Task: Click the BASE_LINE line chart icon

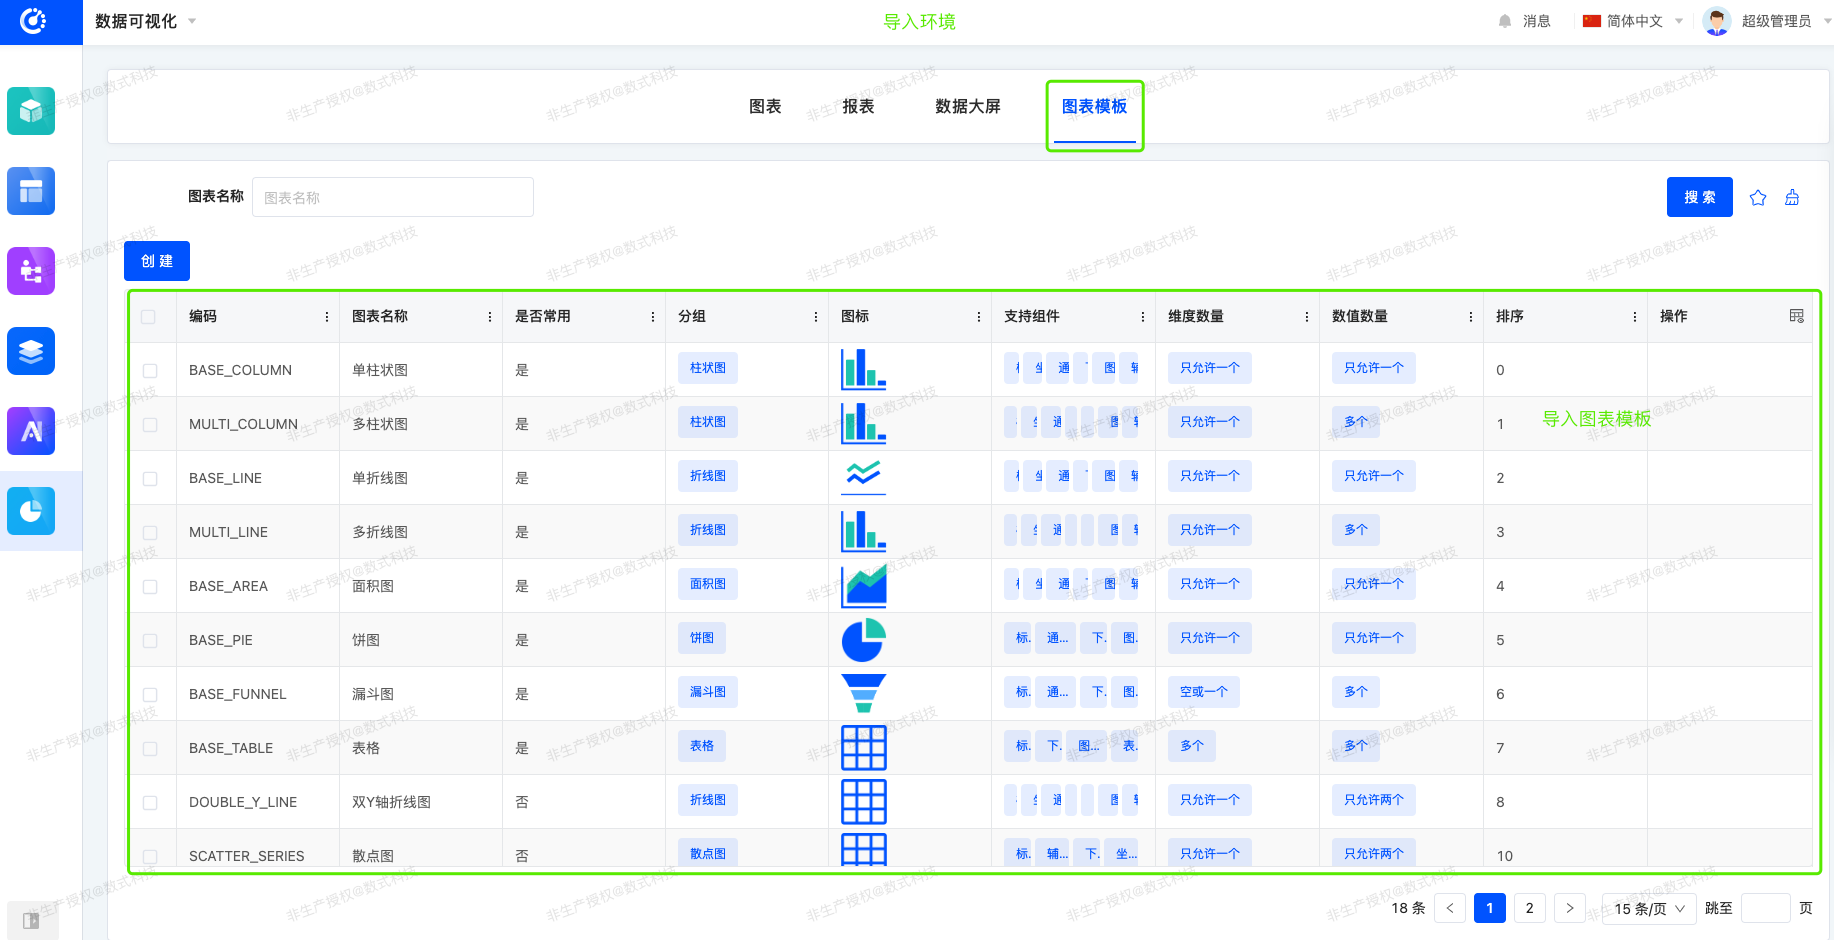Action: [x=864, y=477]
